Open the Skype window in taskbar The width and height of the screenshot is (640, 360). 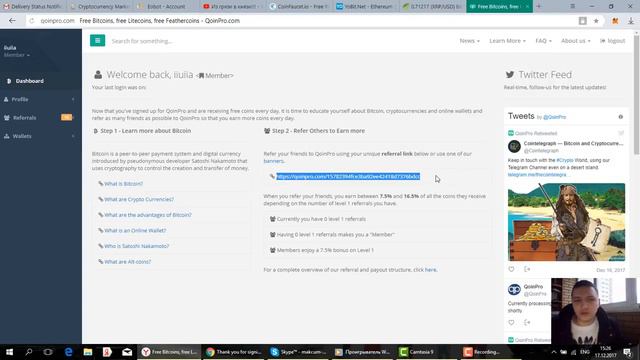(x=300, y=352)
